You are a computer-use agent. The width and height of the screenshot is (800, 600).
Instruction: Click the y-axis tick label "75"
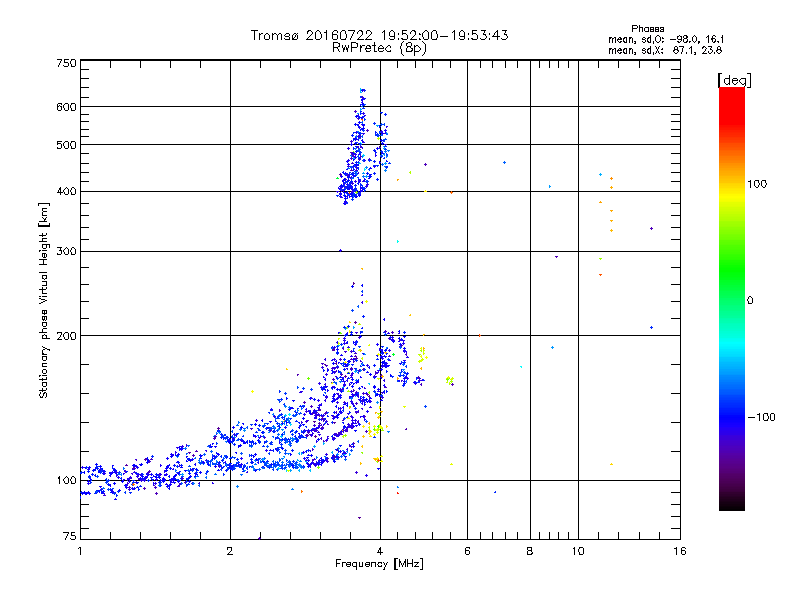(x=70, y=536)
